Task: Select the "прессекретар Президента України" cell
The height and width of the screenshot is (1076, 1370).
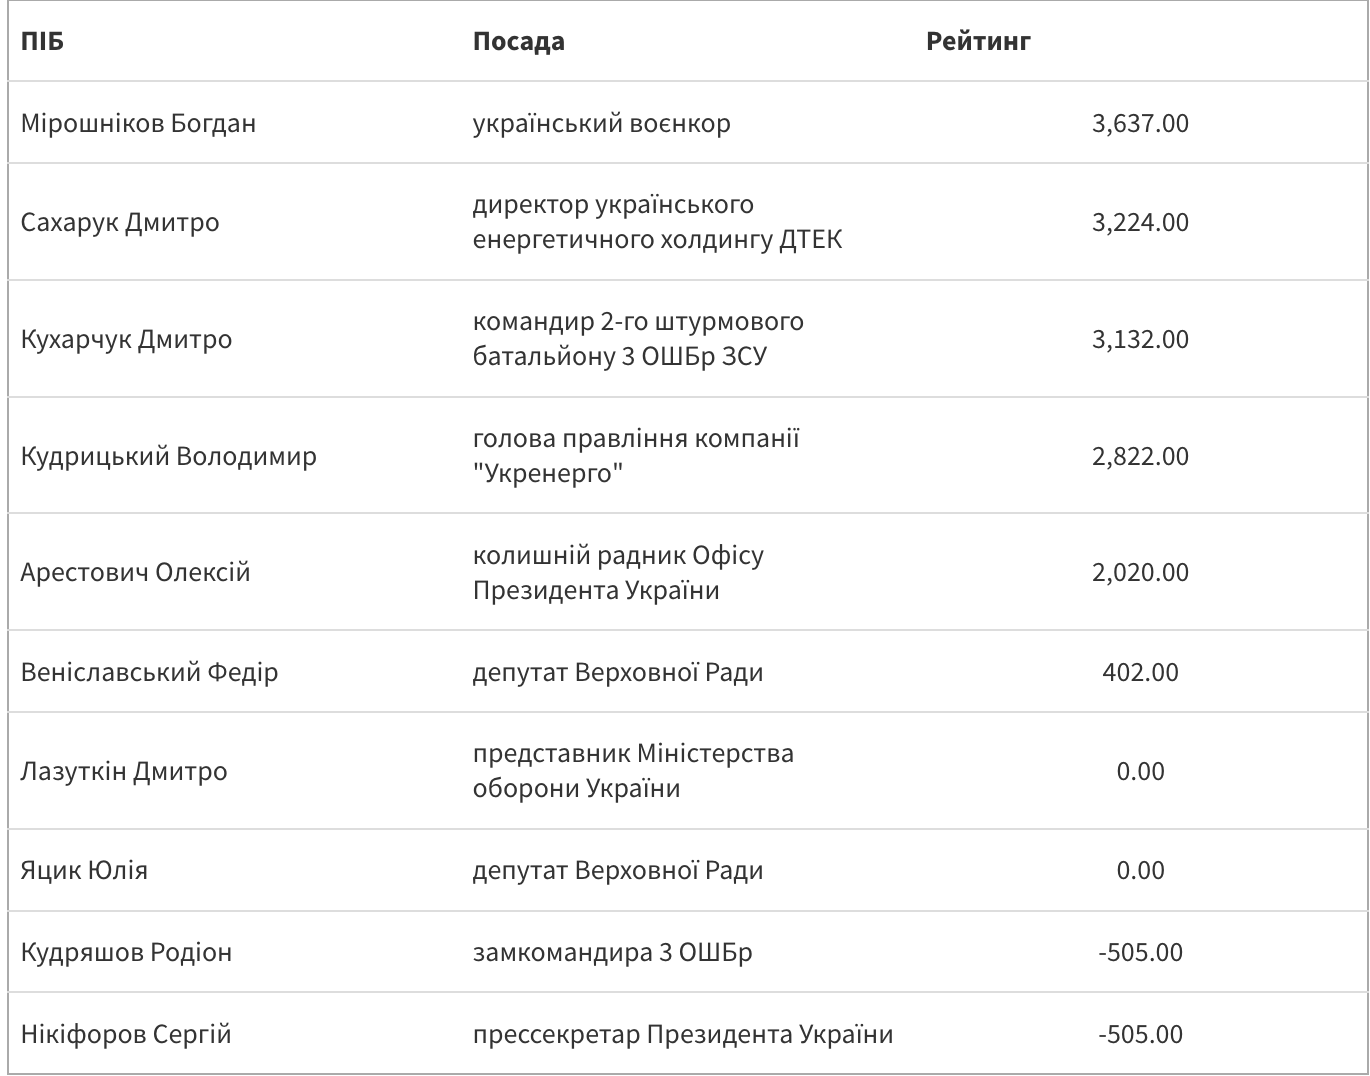Action: (682, 1034)
